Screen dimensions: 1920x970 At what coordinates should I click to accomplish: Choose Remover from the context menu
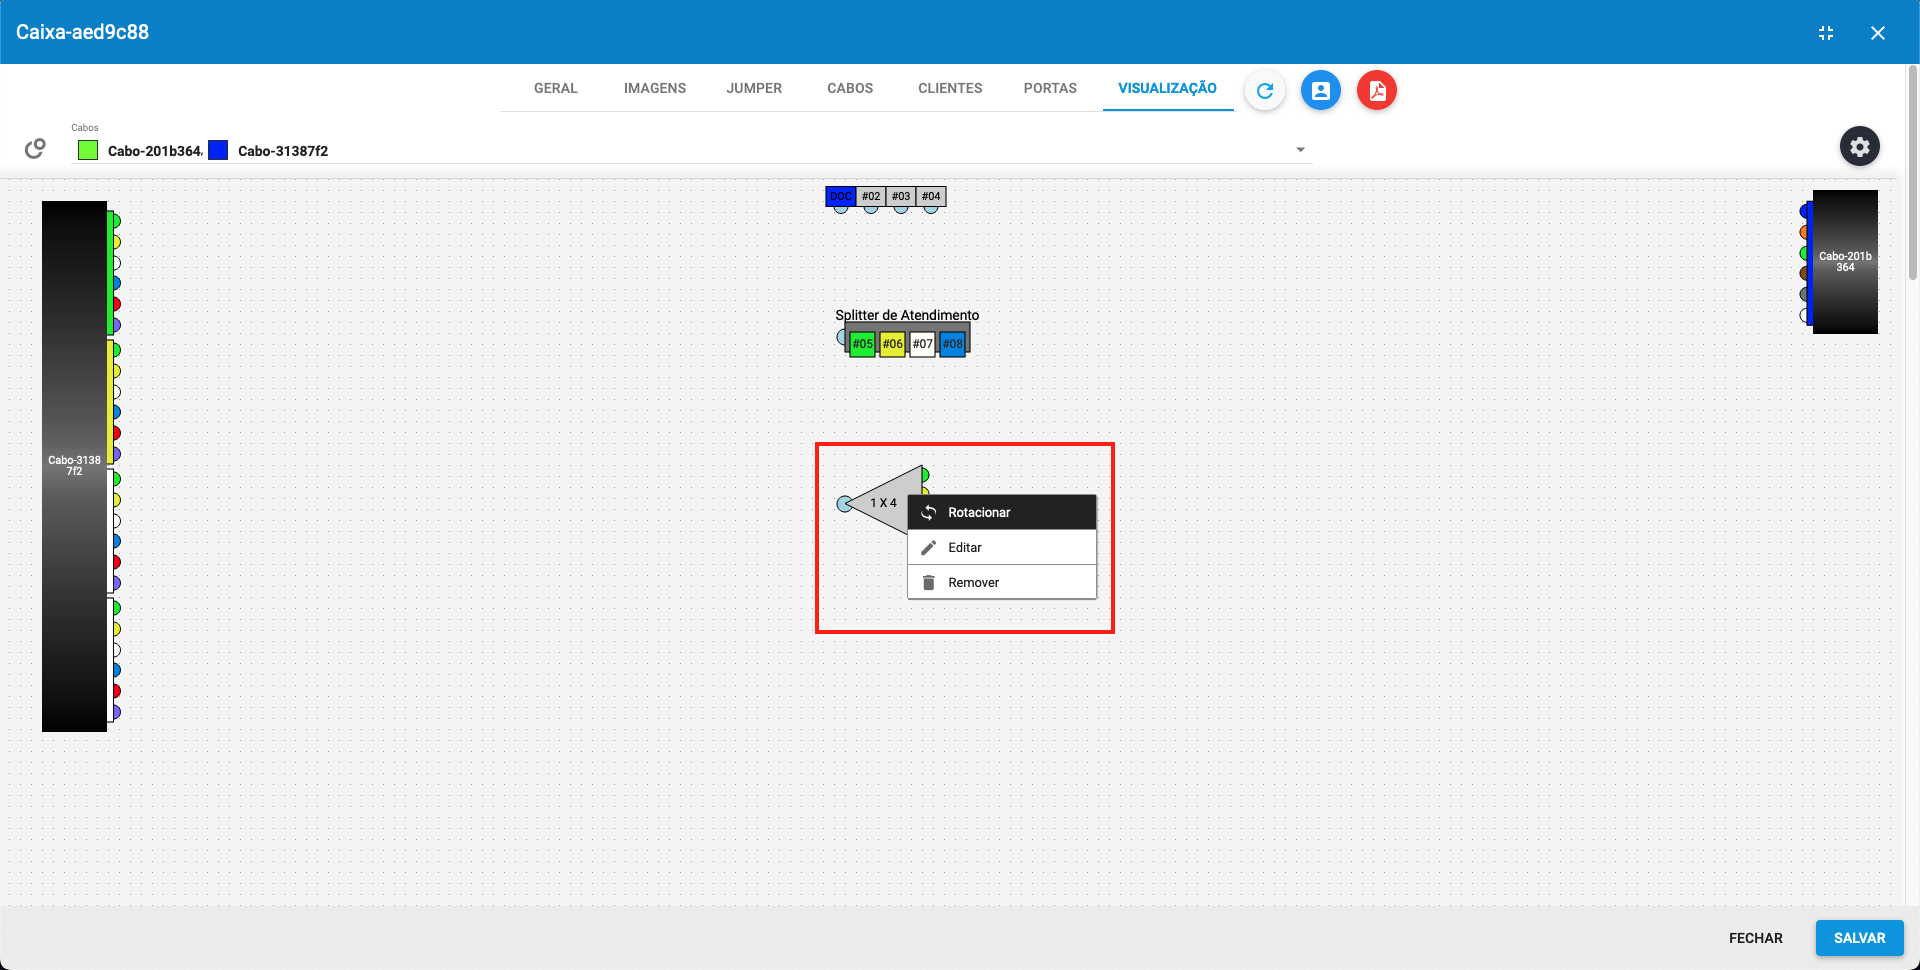[x=1002, y=582]
